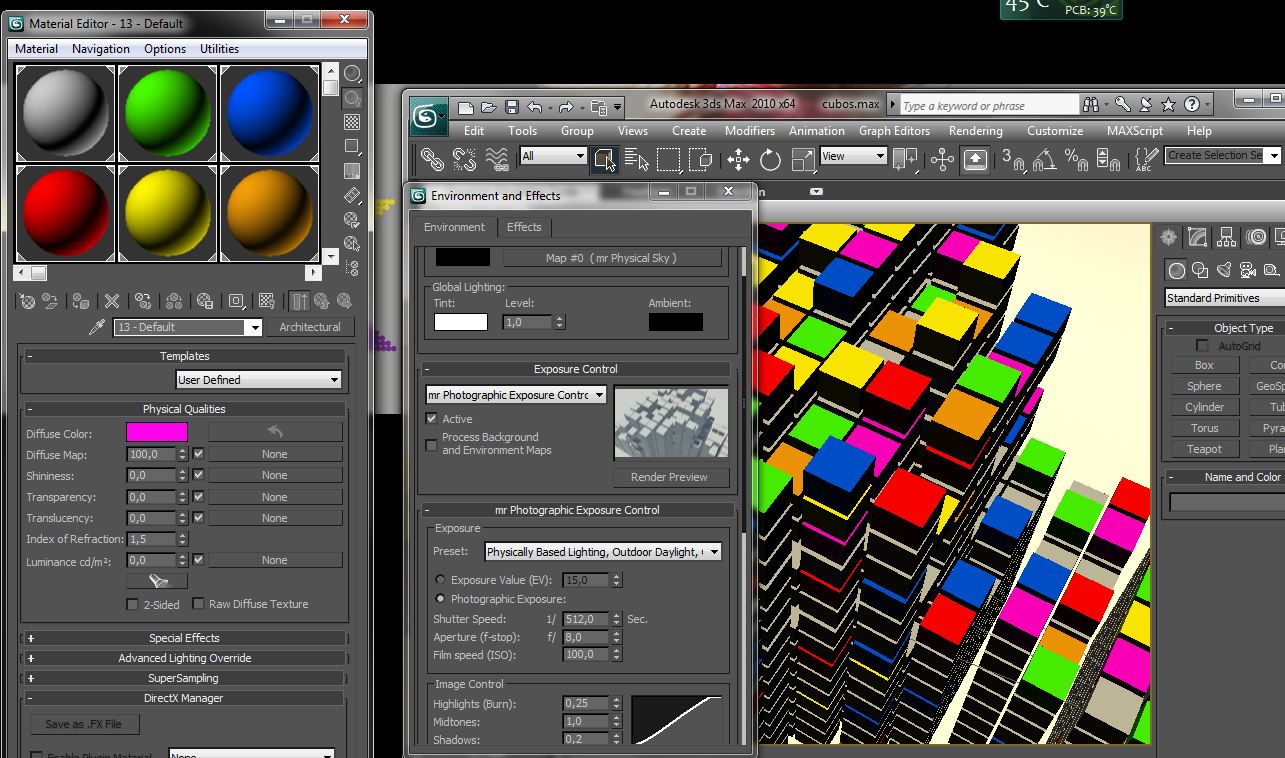Screen dimensions: 1285x758
Task: Toggle Backlight icon in Material Editor
Action: pyautogui.click(x=352, y=98)
